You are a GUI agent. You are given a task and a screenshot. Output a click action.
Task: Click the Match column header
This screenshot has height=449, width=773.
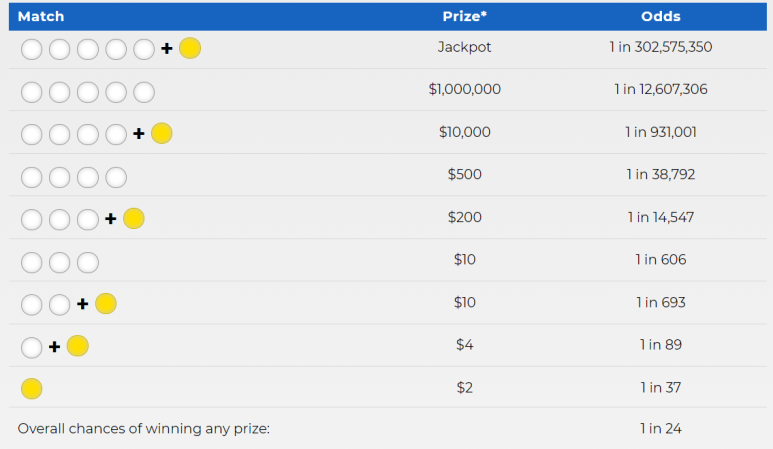41,16
